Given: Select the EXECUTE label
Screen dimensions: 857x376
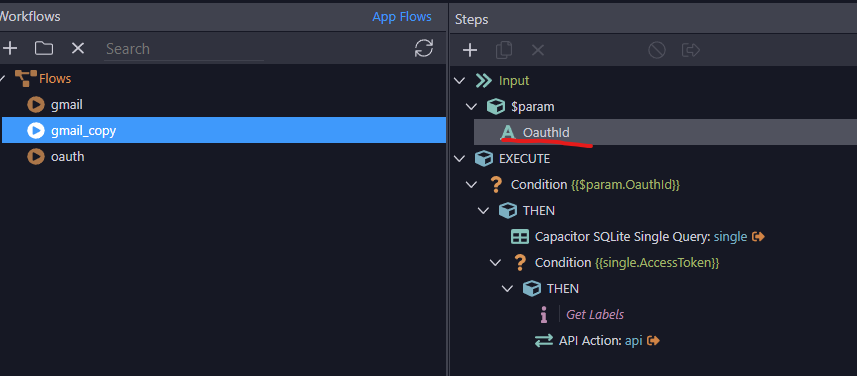Looking at the screenshot, I should (x=524, y=159).
